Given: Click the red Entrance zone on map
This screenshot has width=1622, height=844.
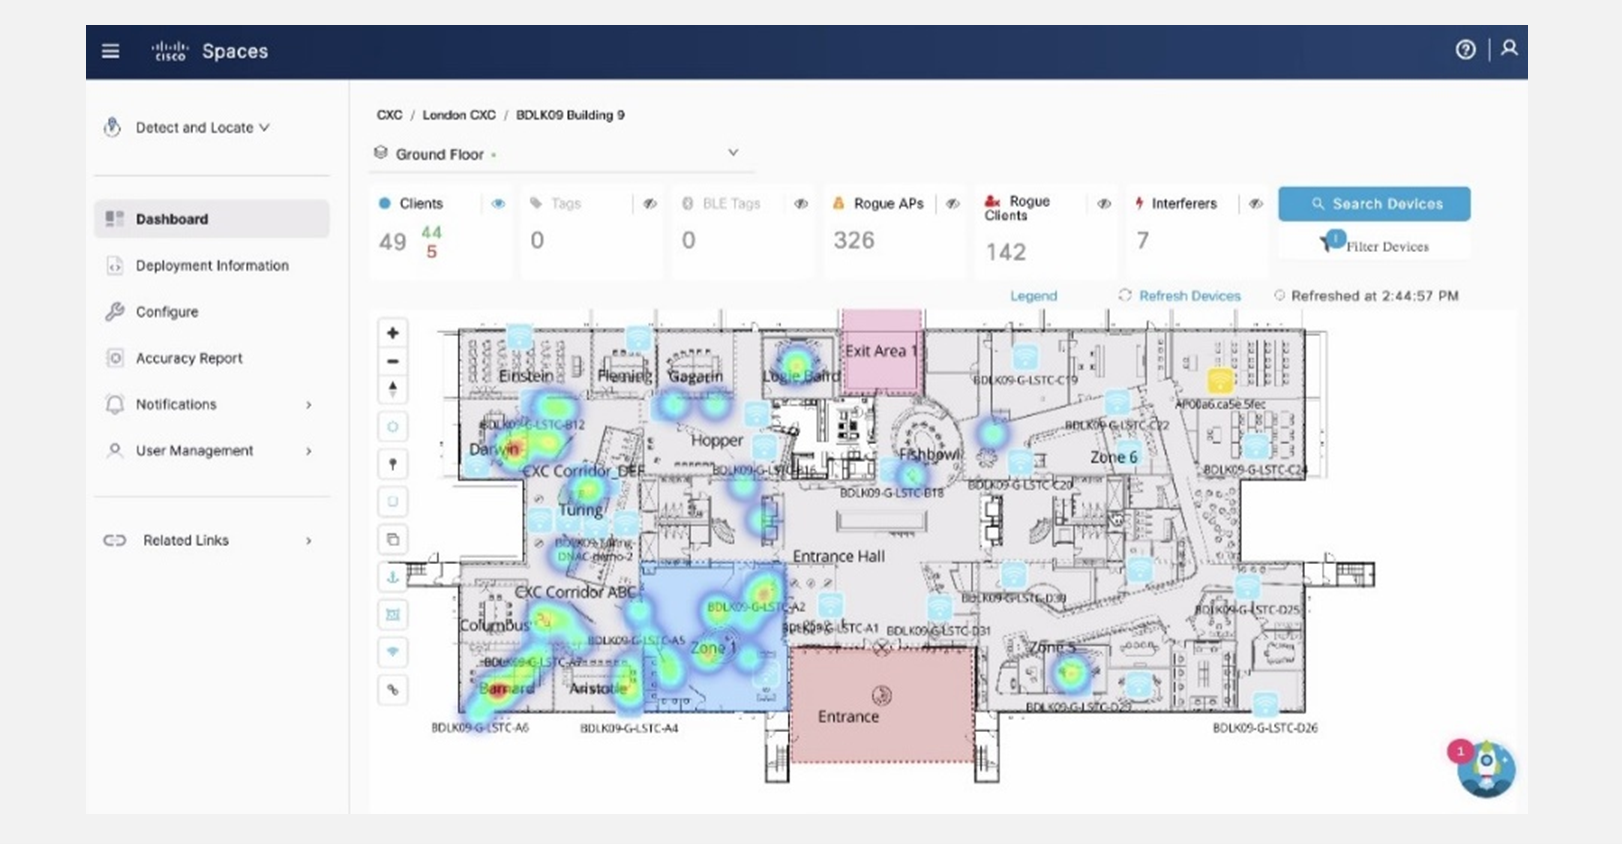Looking at the screenshot, I should coord(882,705).
